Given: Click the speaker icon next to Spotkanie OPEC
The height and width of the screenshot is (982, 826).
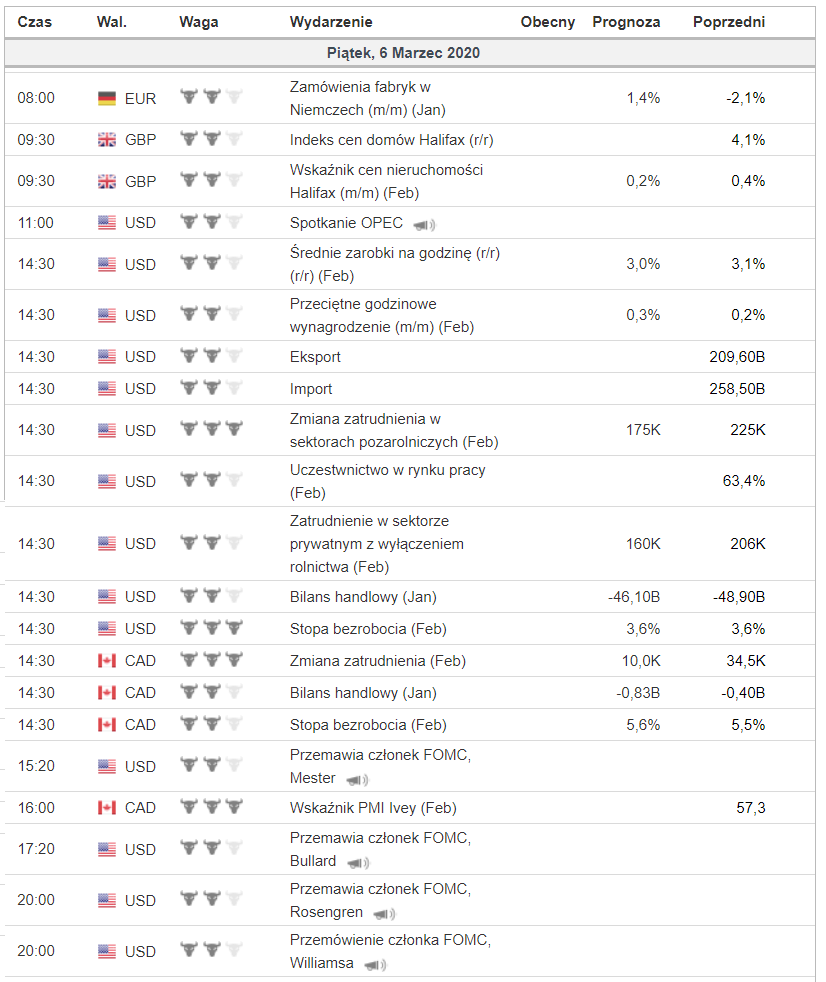Looking at the screenshot, I should click(424, 224).
